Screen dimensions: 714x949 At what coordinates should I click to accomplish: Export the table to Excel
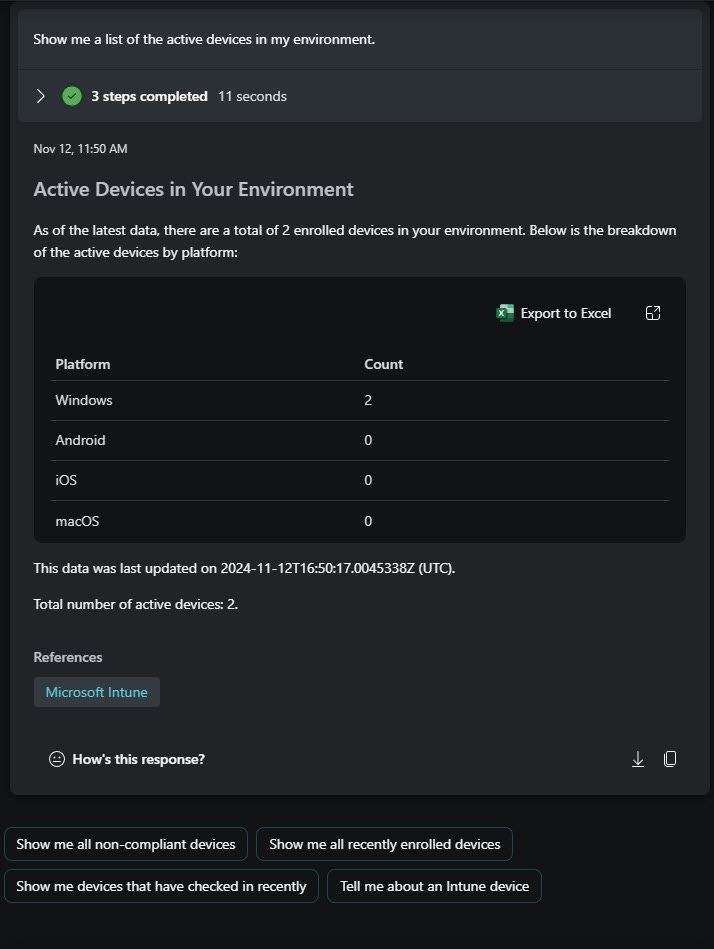pos(554,313)
